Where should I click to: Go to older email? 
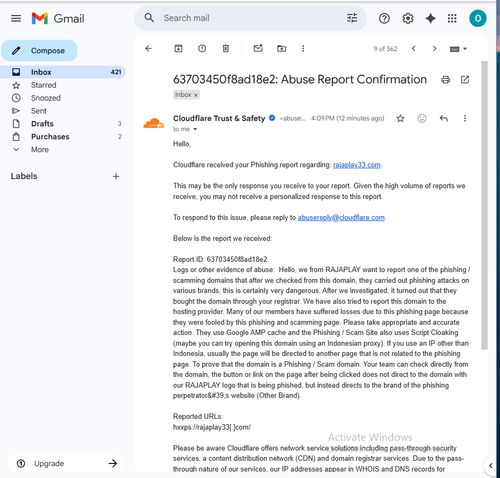[434, 49]
